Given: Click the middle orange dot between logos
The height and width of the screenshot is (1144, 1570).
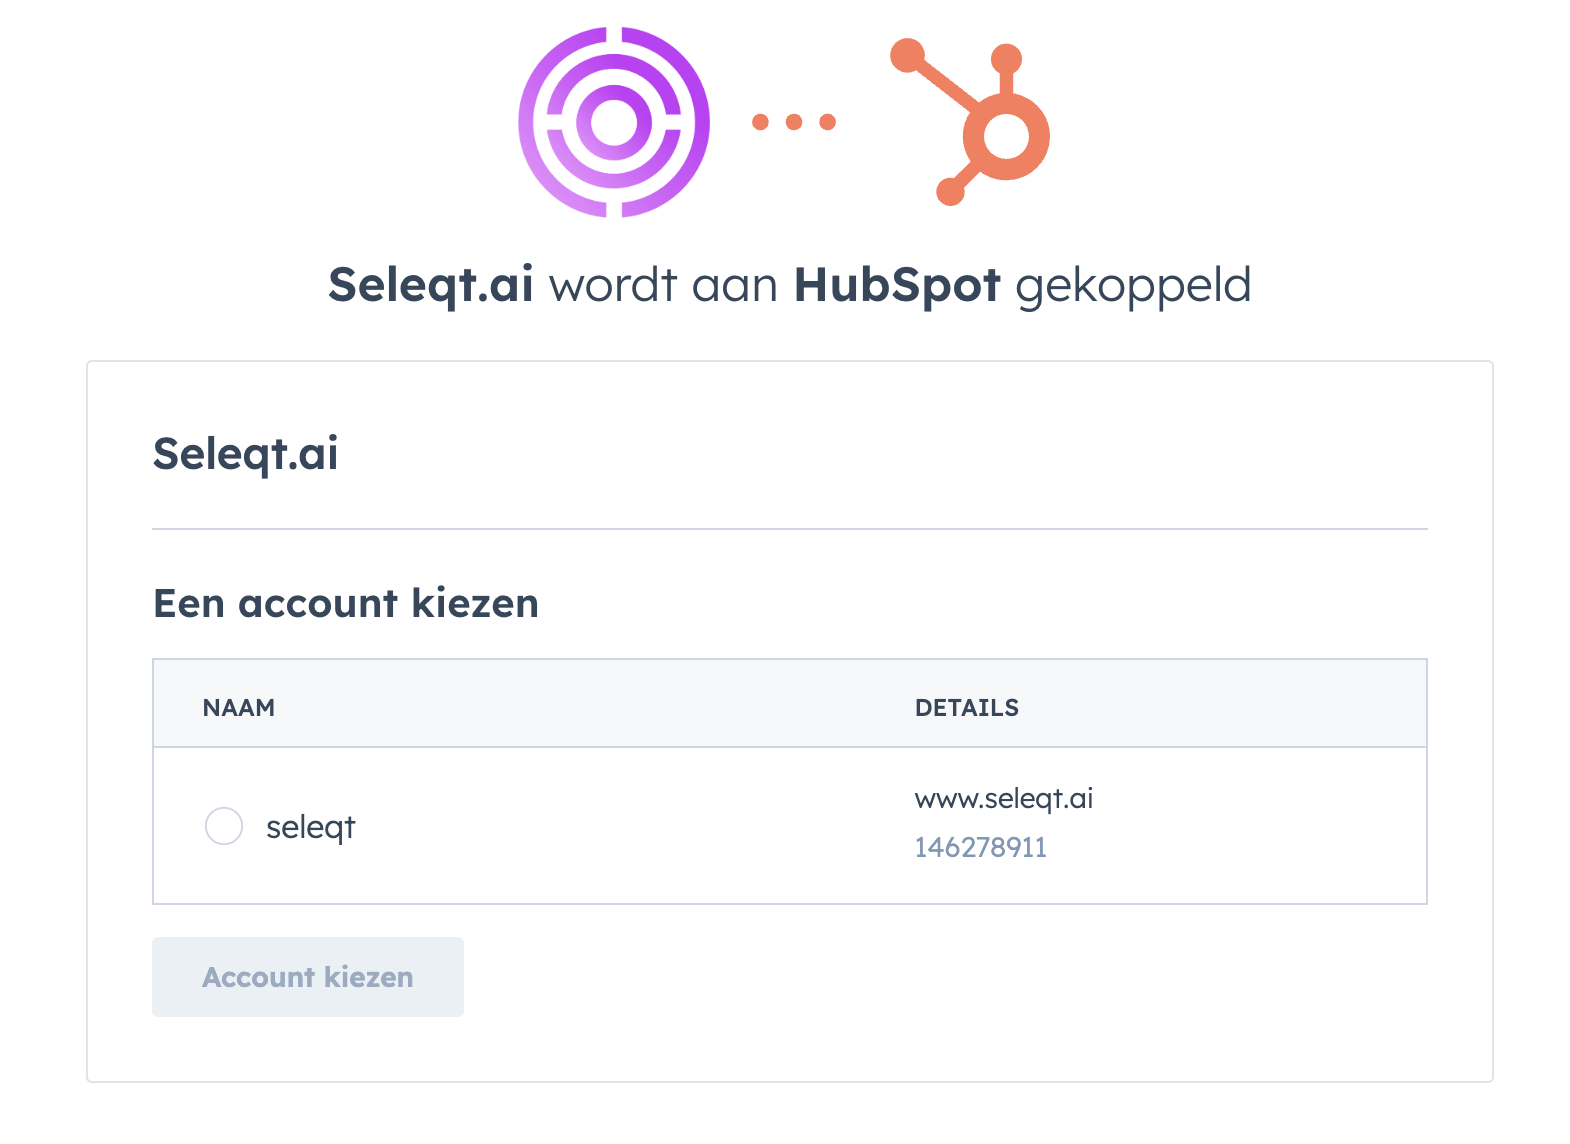Looking at the screenshot, I should click(794, 122).
